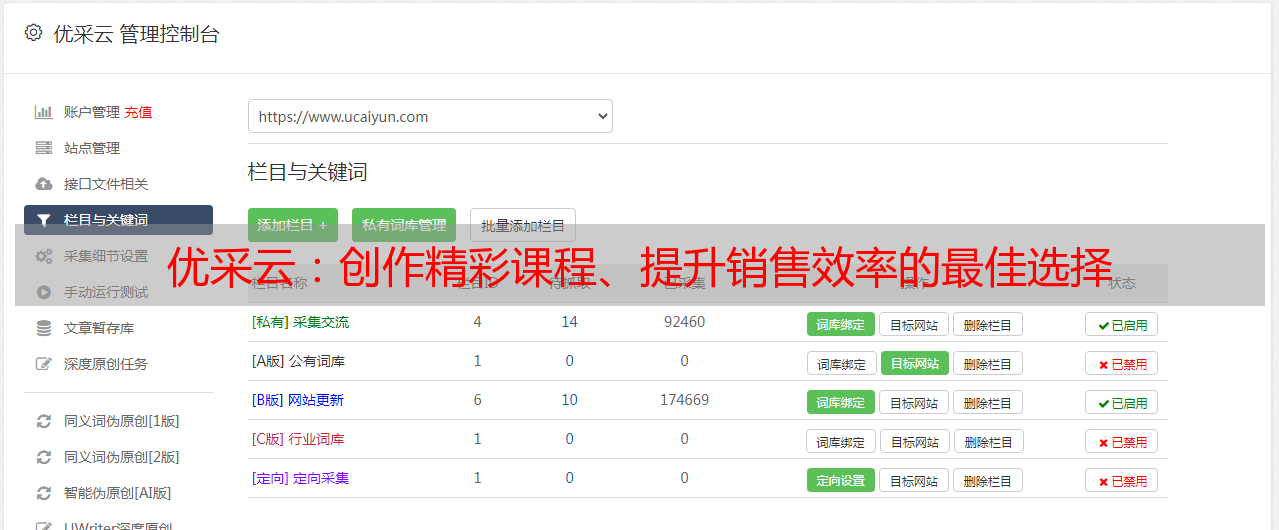Click the 添加栏目 + button
This screenshot has height=530, width=1279.
point(292,225)
